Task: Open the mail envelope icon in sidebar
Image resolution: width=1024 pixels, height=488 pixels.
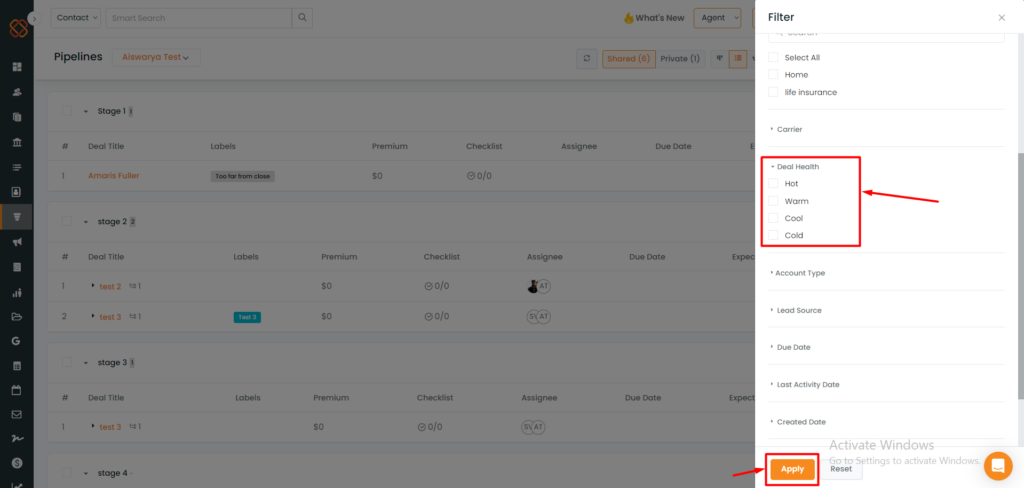Action: point(17,414)
